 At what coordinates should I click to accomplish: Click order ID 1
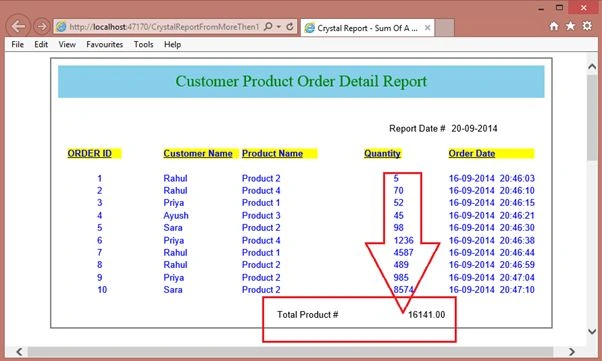[99, 179]
